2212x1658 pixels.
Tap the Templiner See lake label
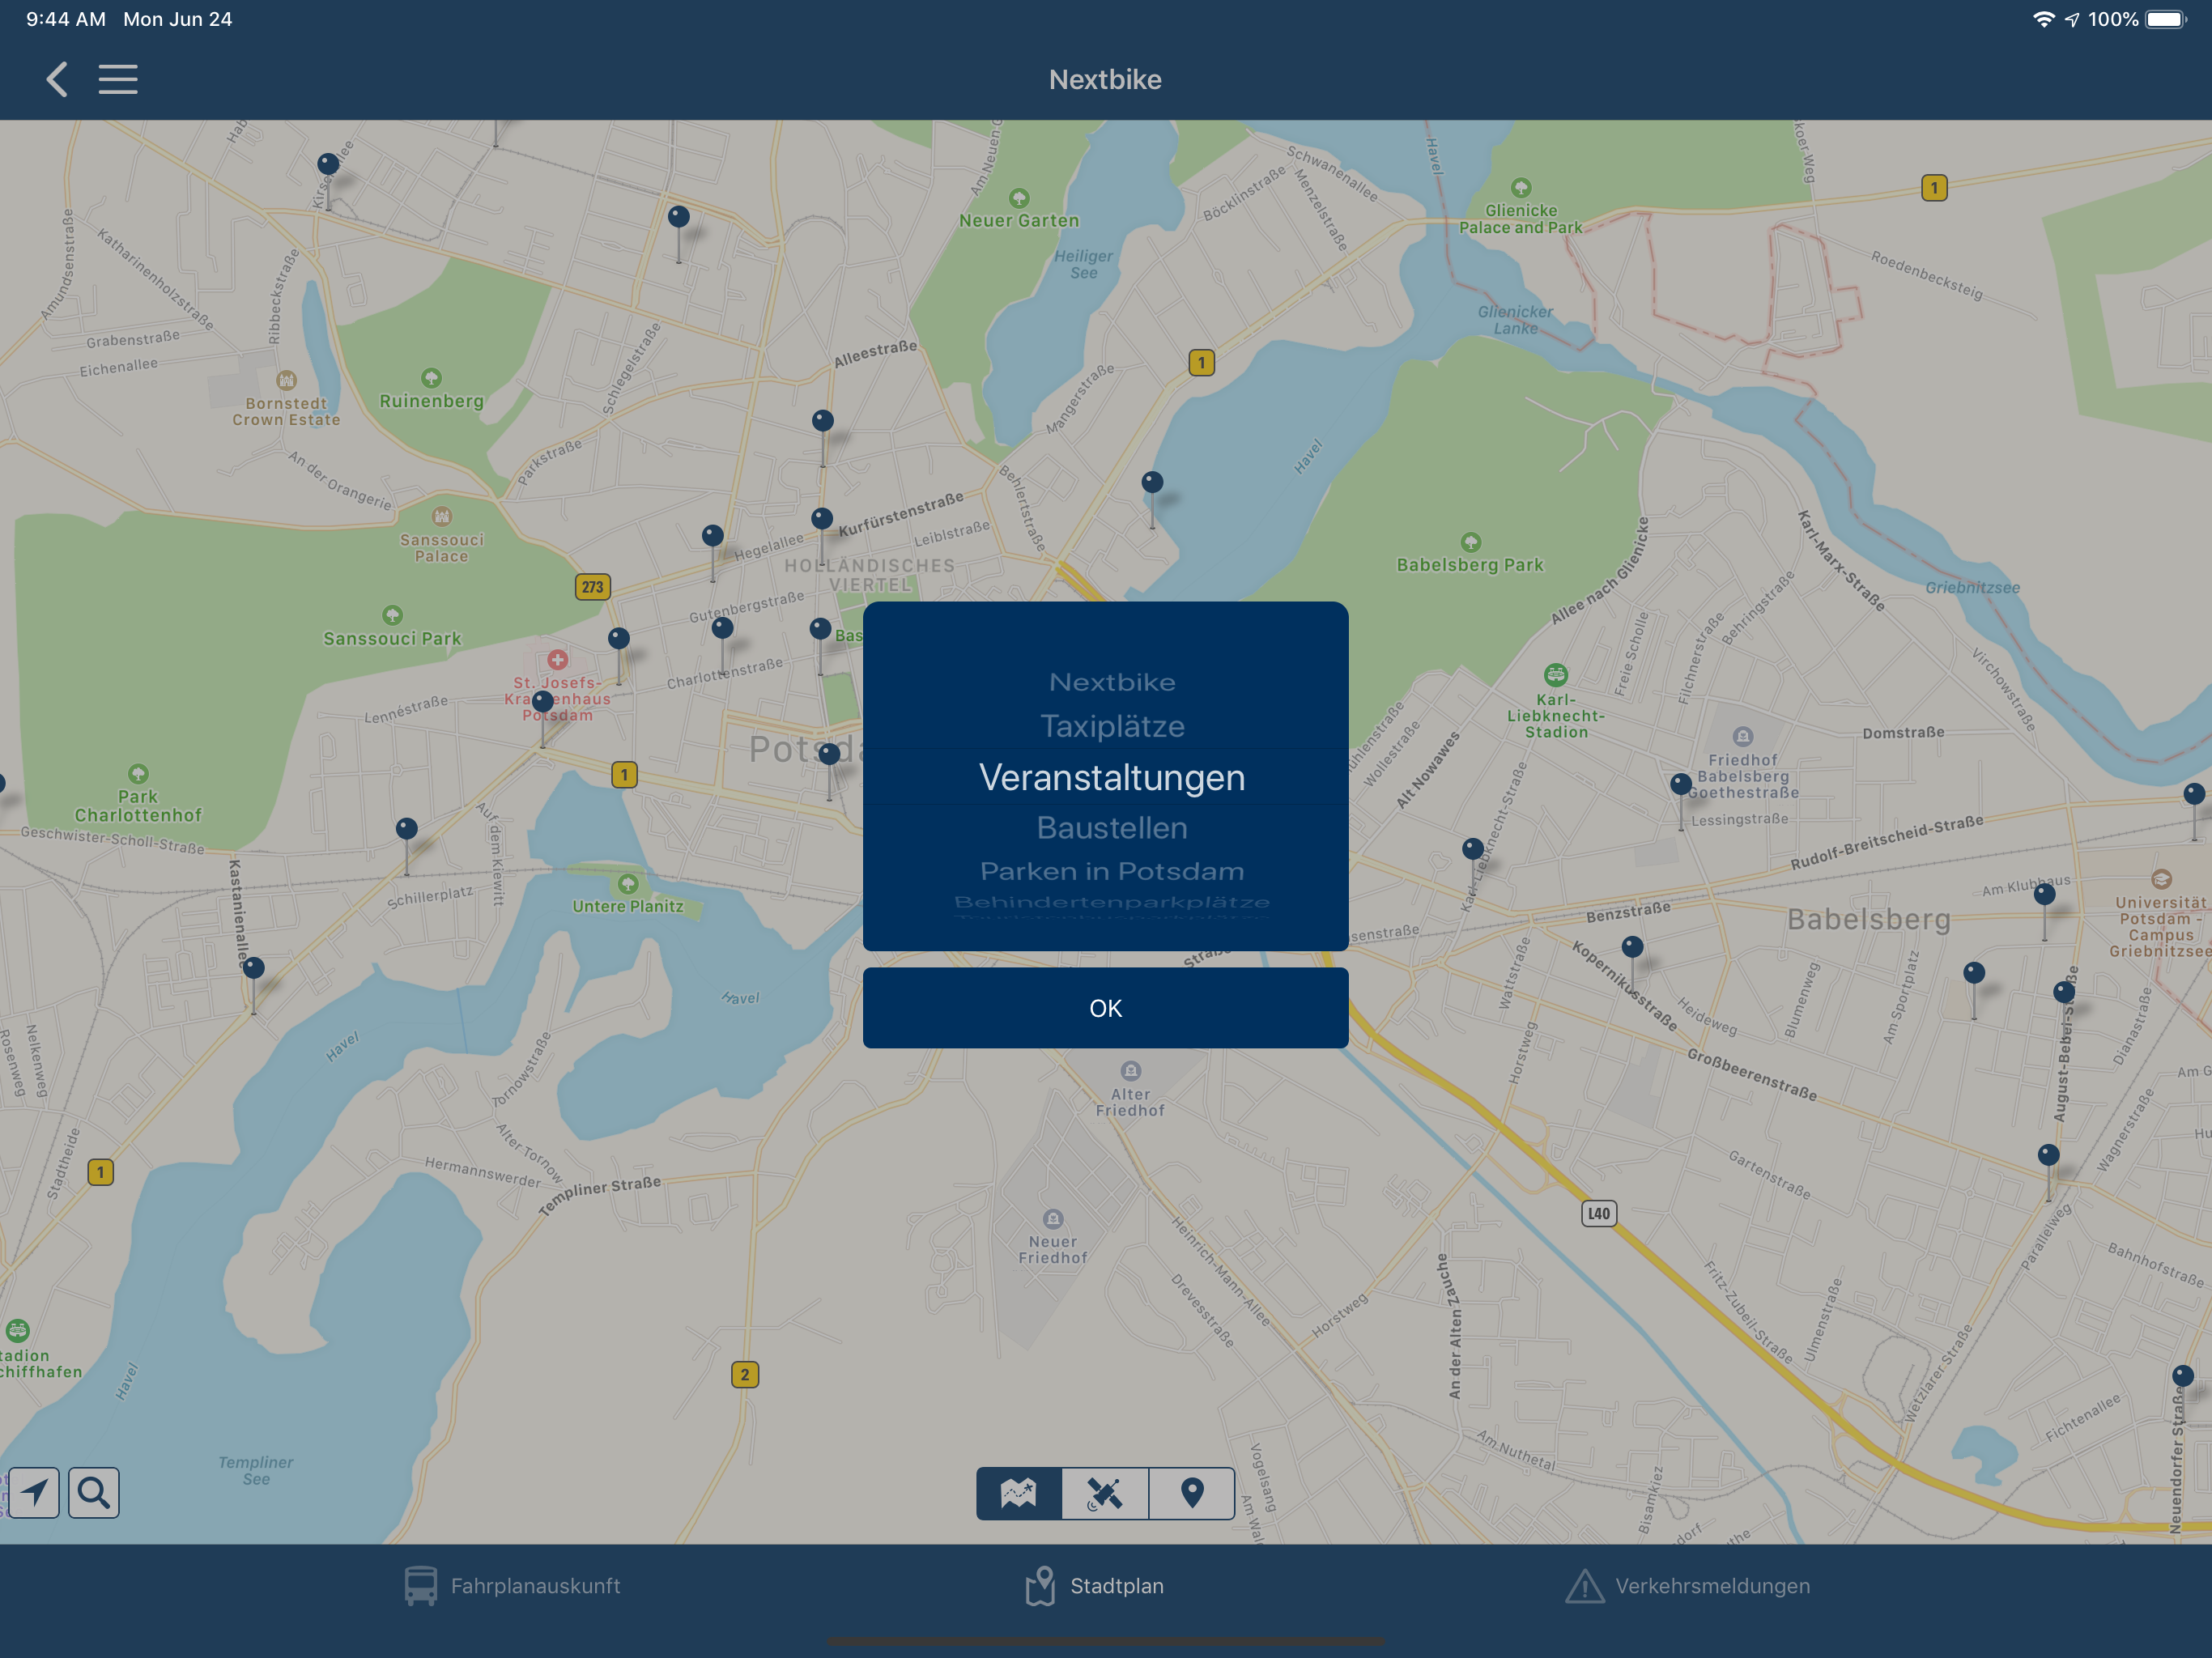[256, 1470]
